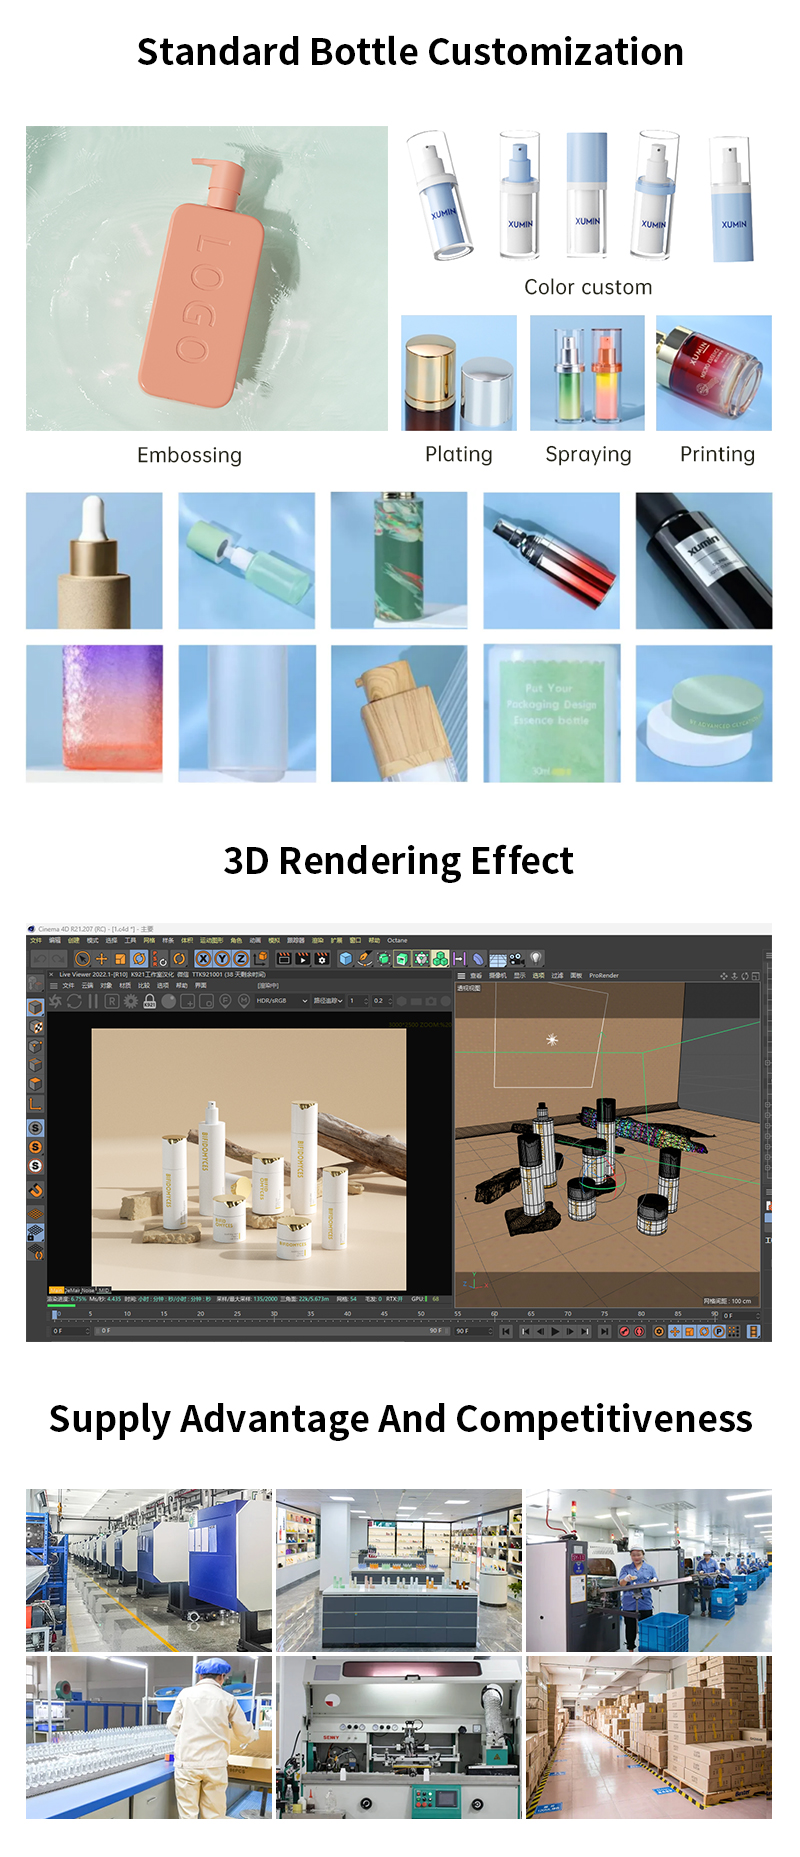Open the ProRender viewport menu

604,975
